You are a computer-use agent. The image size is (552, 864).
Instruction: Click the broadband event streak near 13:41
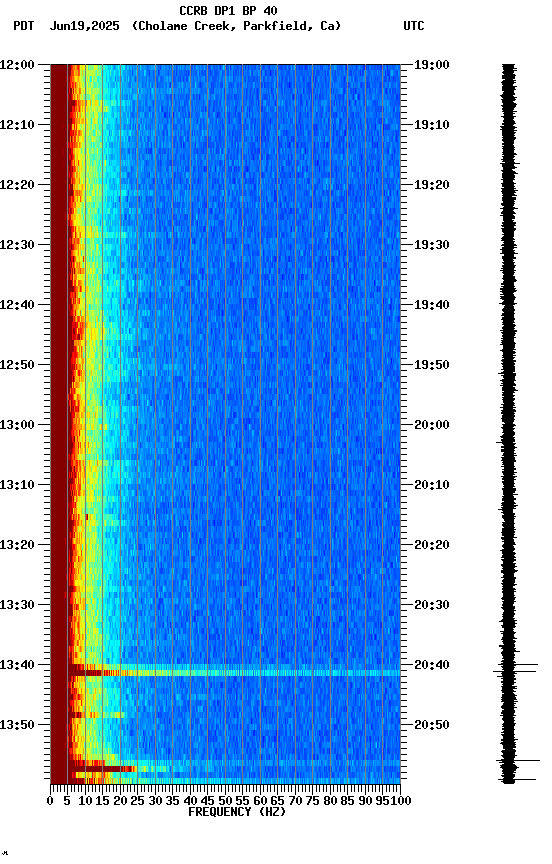click(234, 673)
